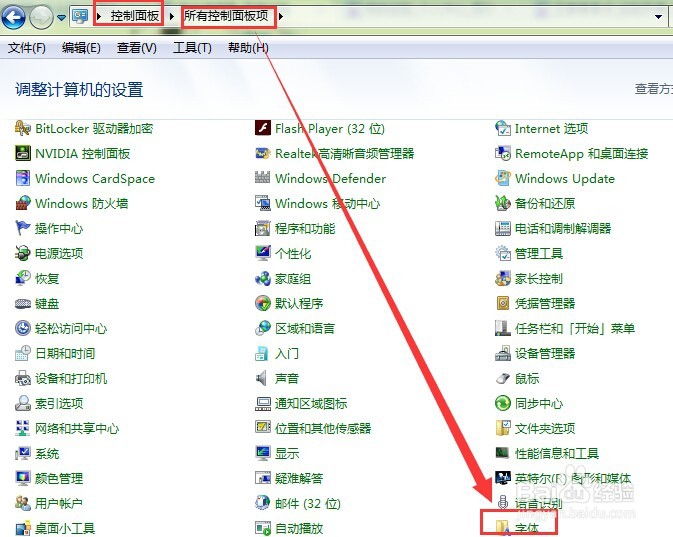Open BitLocker 驱动器加密 icon

pyautogui.click(x=23, y=128)
